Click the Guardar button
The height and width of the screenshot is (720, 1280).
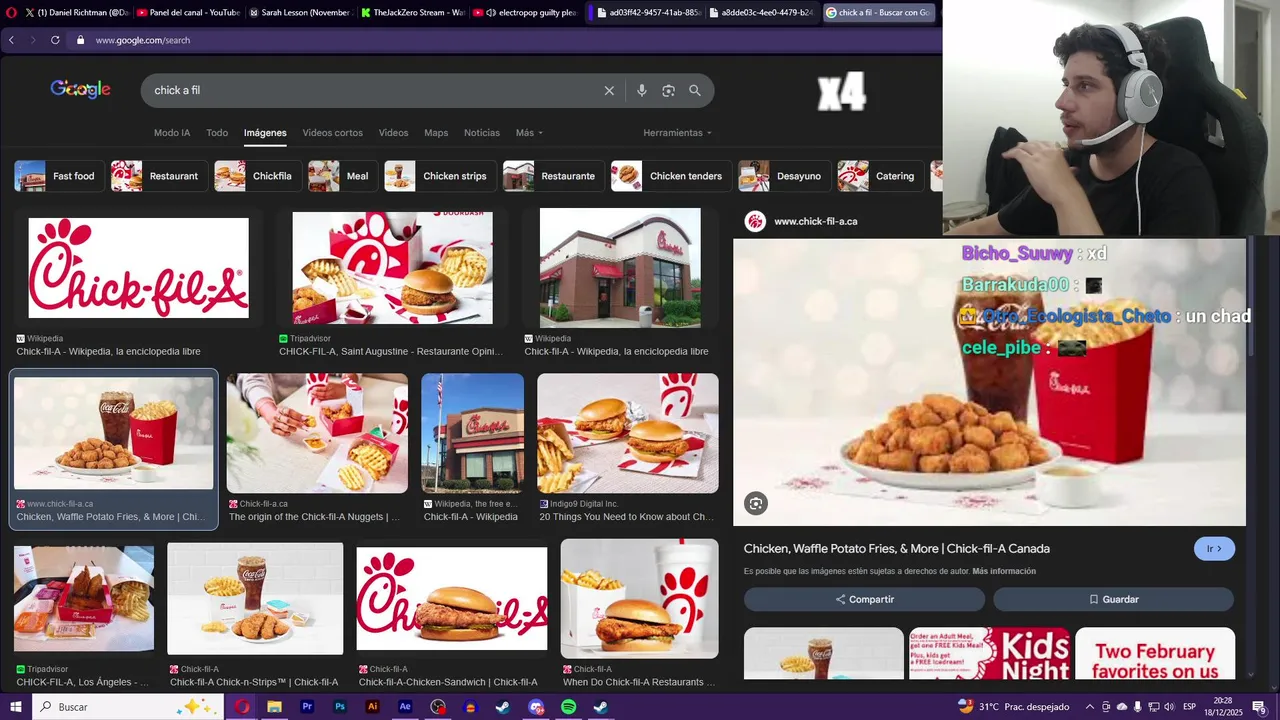coord(1113,599)
